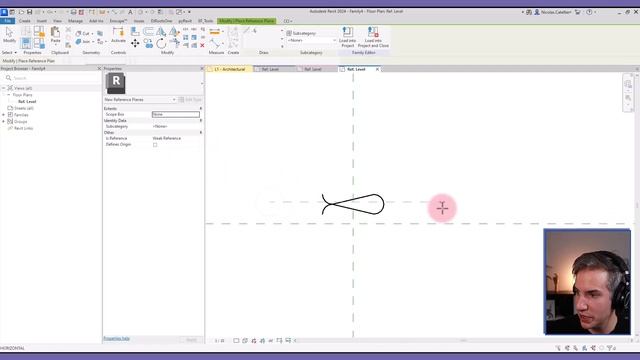640x360 pixels.
Task: Expand the Groups tree node
Action: (x=4, y=122)
